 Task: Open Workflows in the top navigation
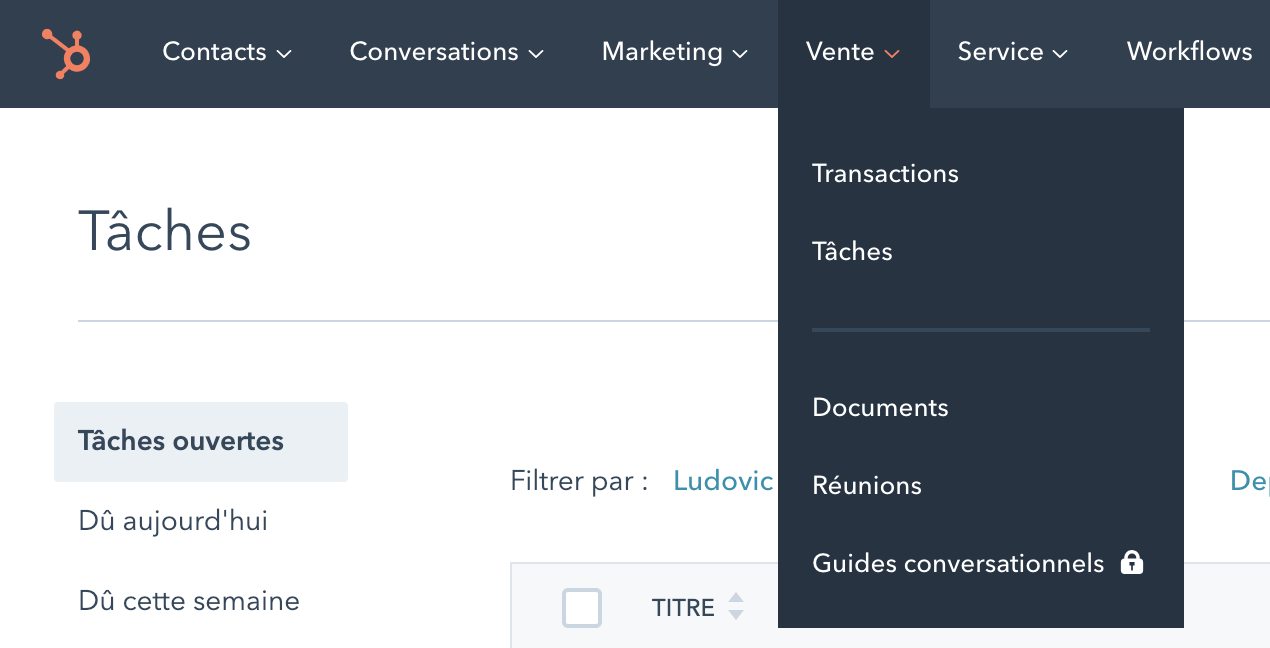pos(1189,52)
